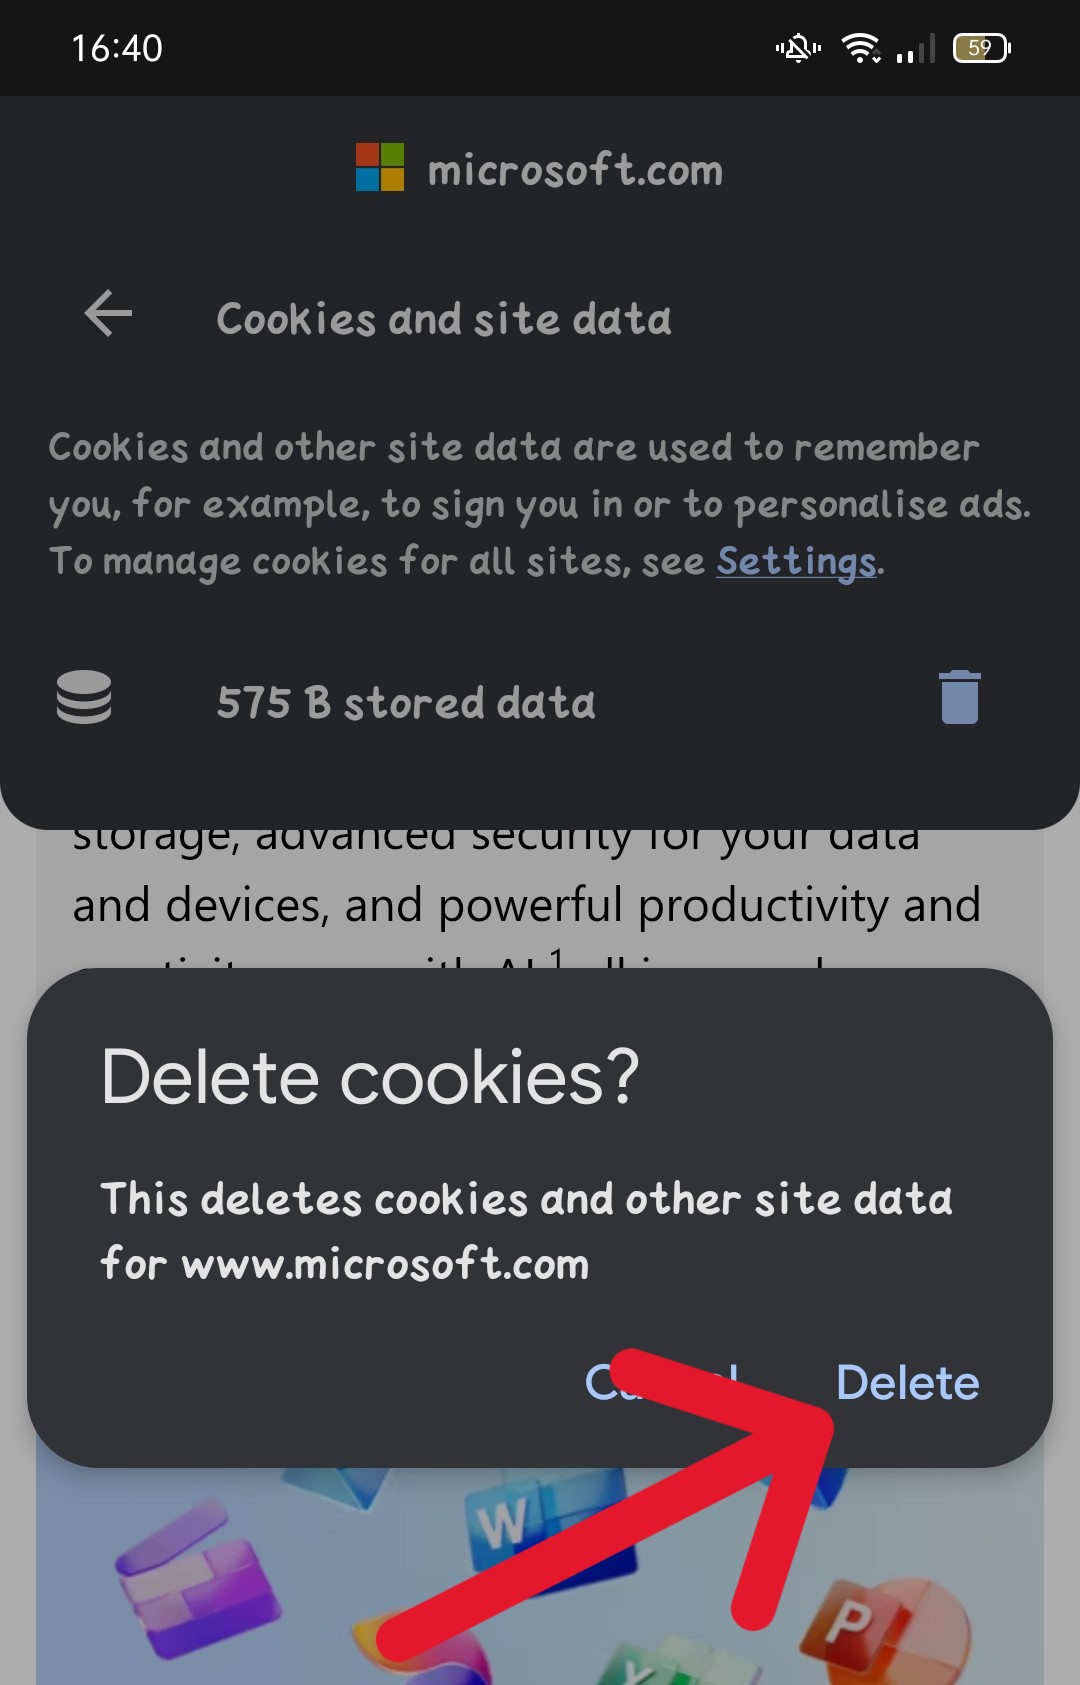The height and width of the screenshot is (1685, 1080).
Task: Click the database icon next to stored data
Action: pos(84,697)
